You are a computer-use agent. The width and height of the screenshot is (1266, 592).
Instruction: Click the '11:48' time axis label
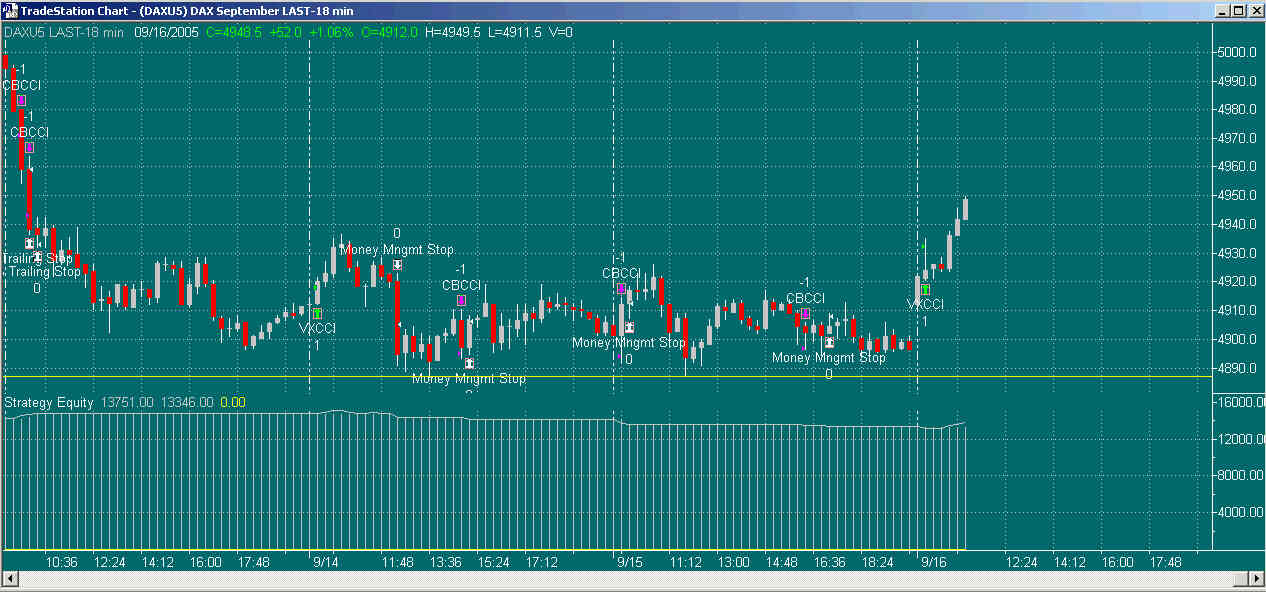pos(397,563)
